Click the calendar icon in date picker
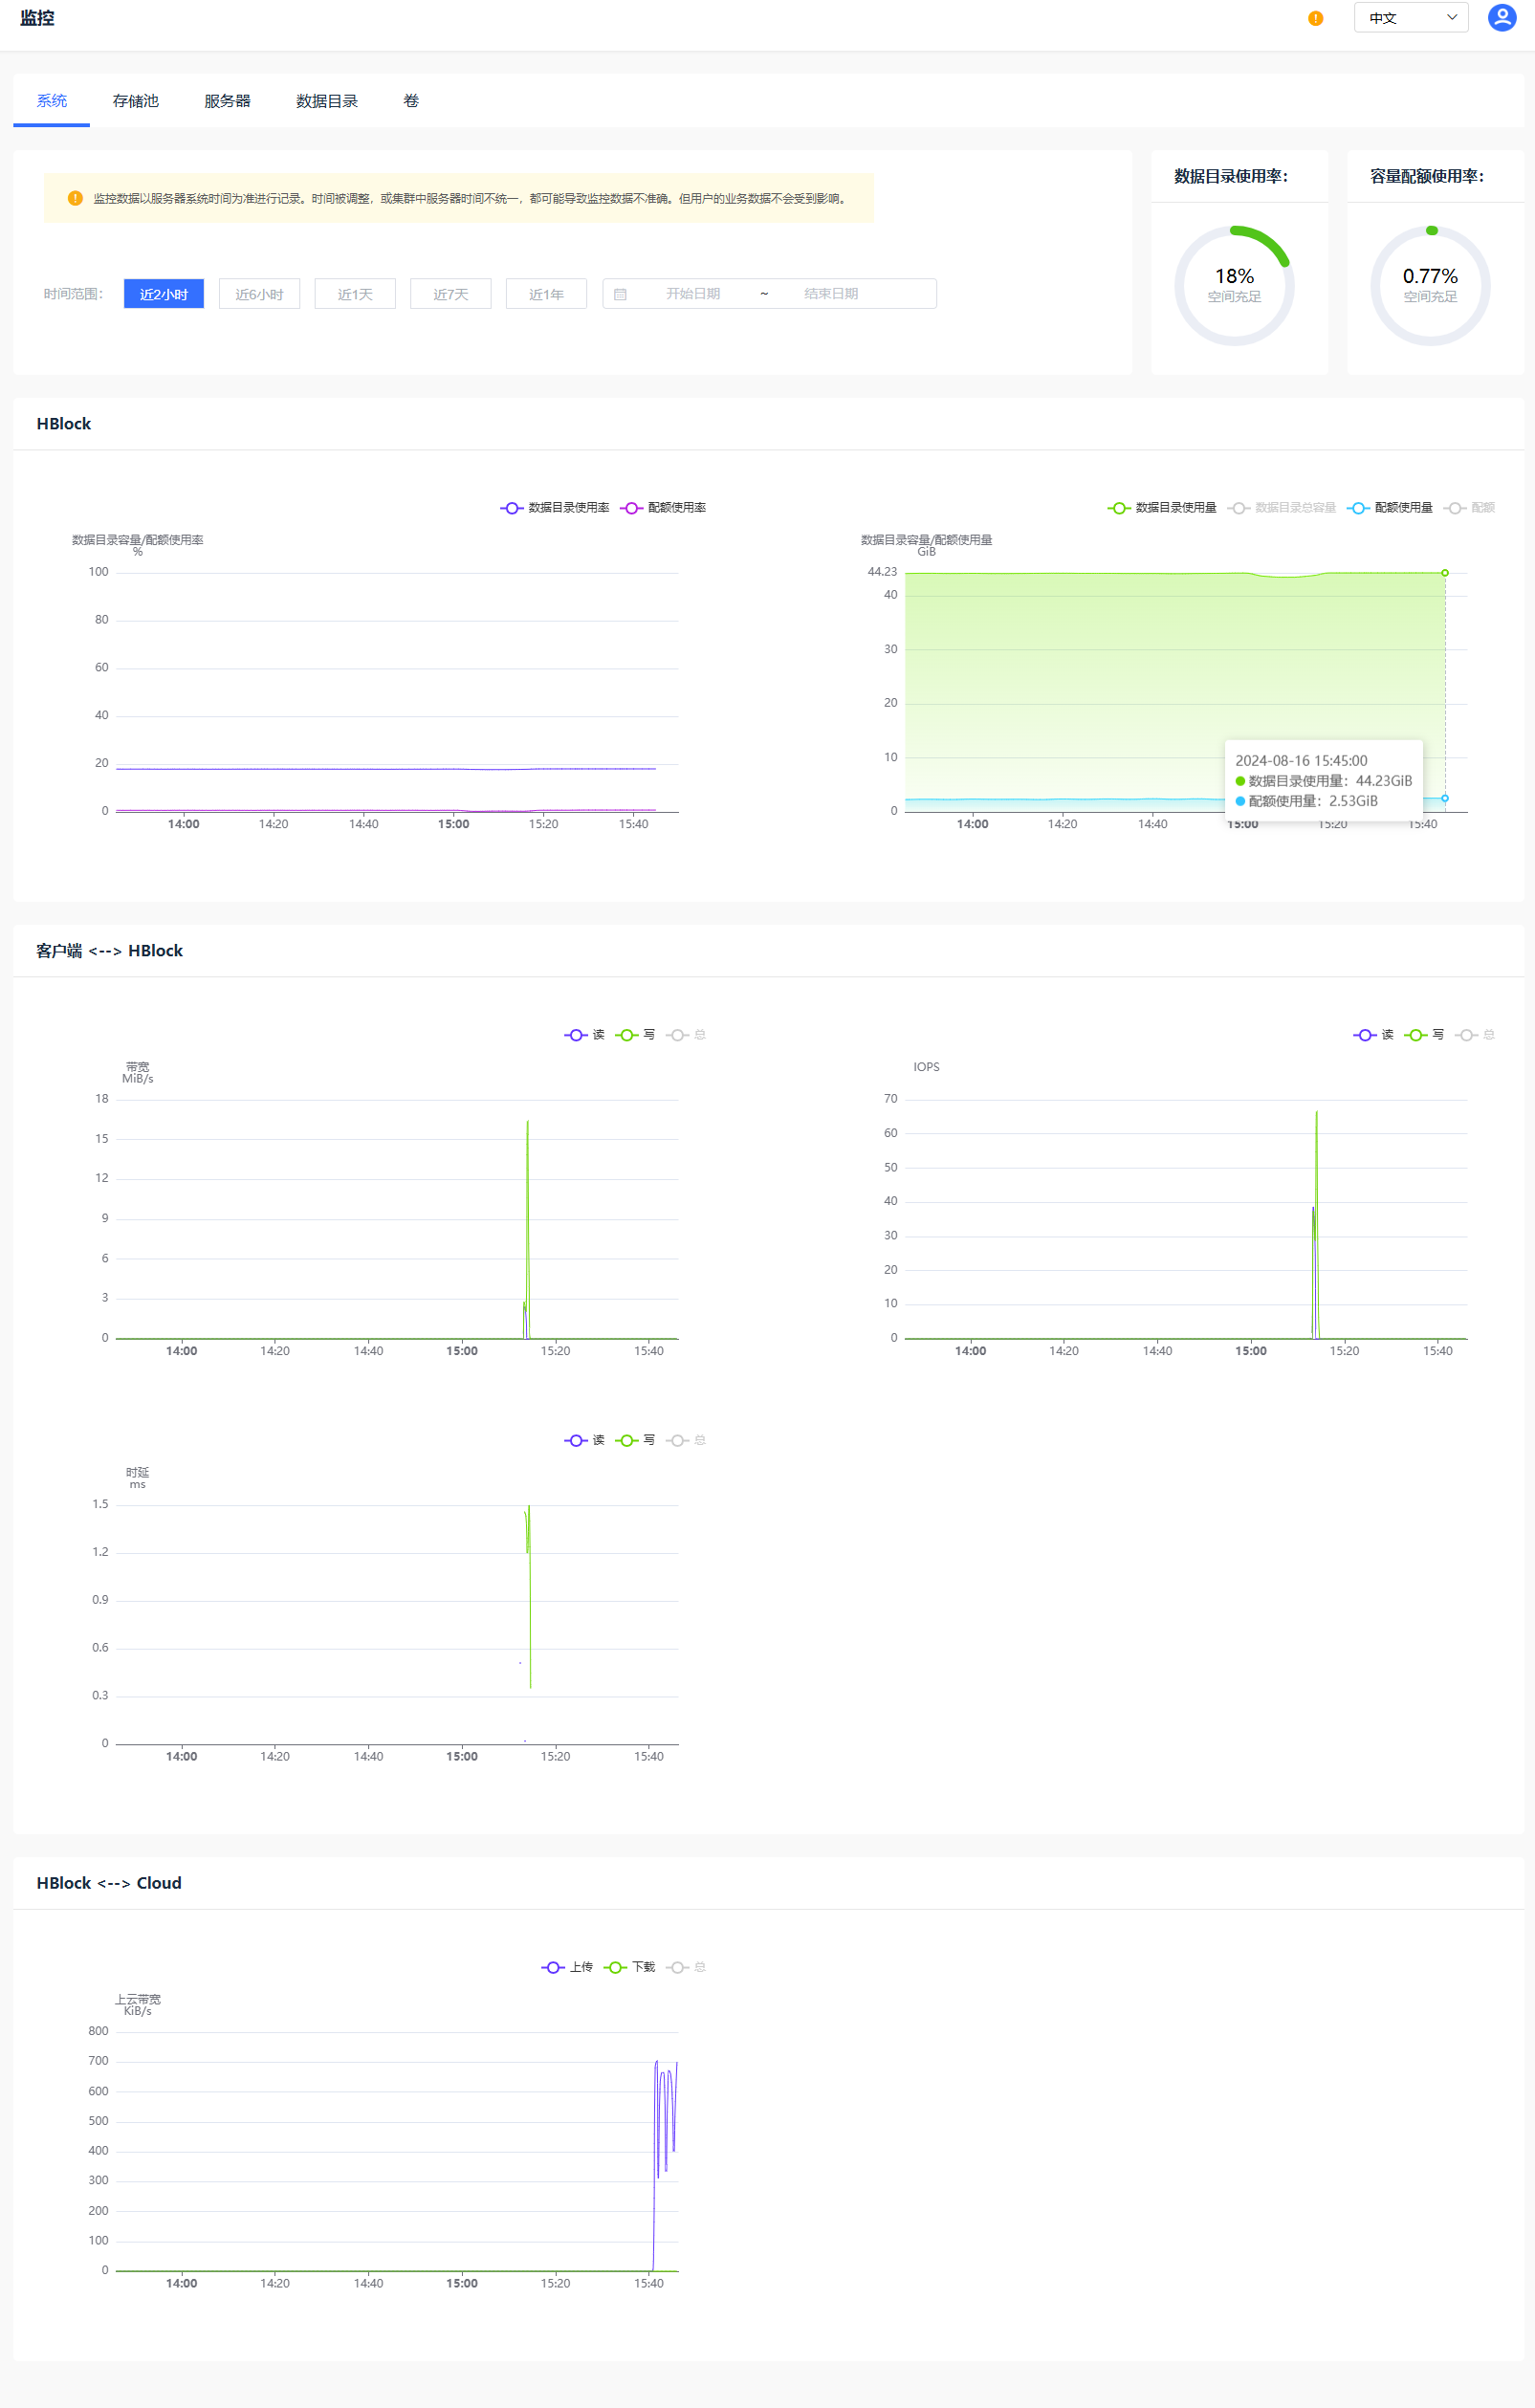This screenshot has height=2408, width=1535. tap(620, 294)
